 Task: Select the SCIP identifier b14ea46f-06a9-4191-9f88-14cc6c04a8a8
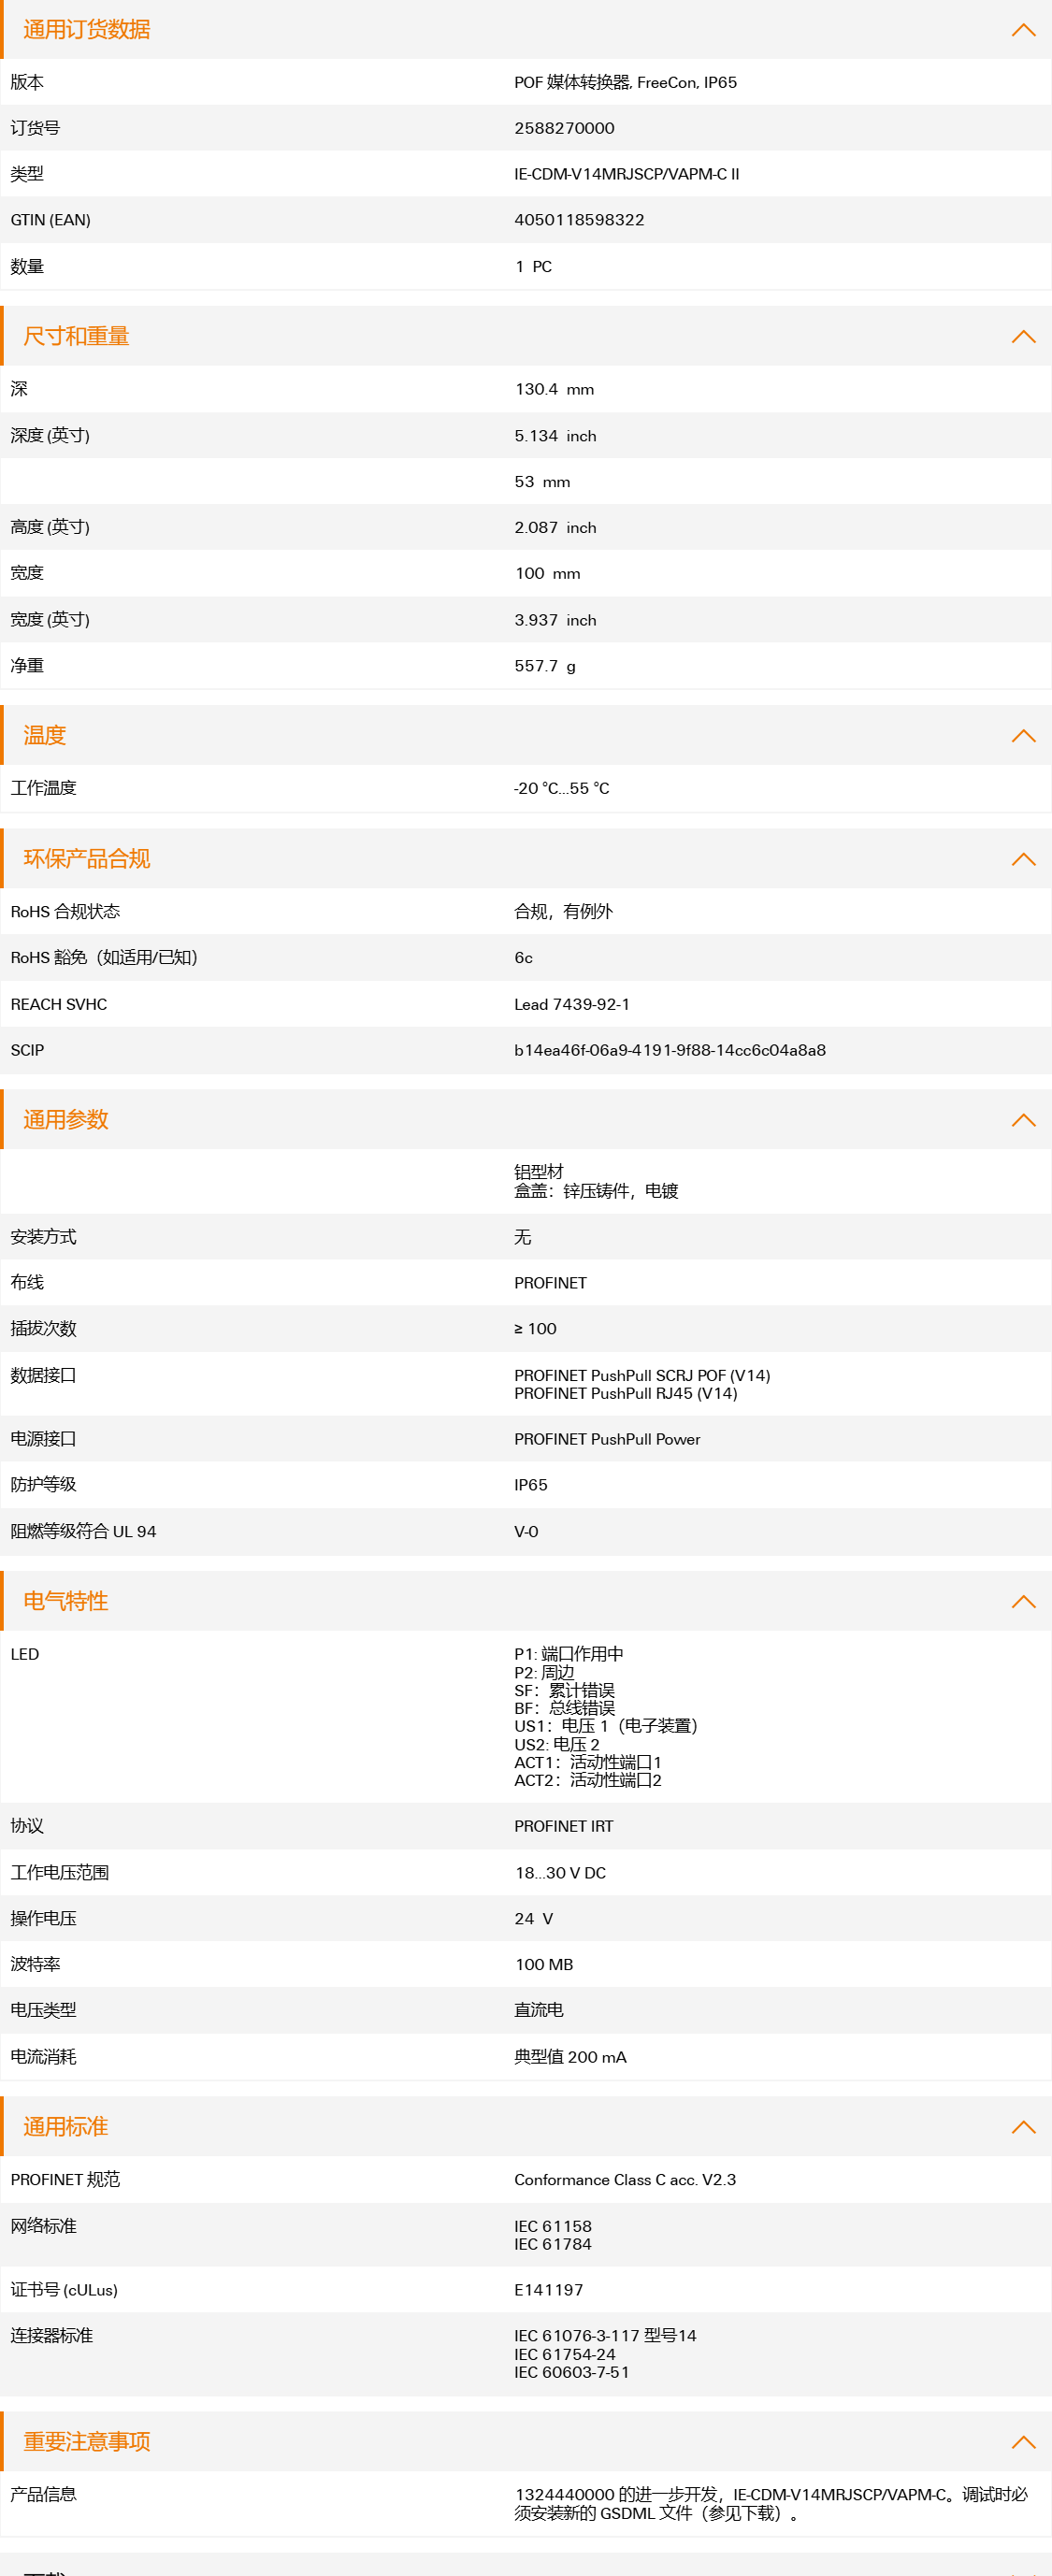pos(670,1050)
